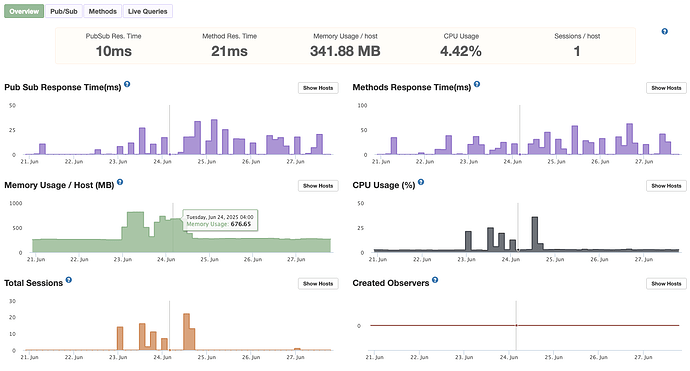Switch to the Overview tab
The height and width of the screenshot is (371, 690).
(24, 11)
